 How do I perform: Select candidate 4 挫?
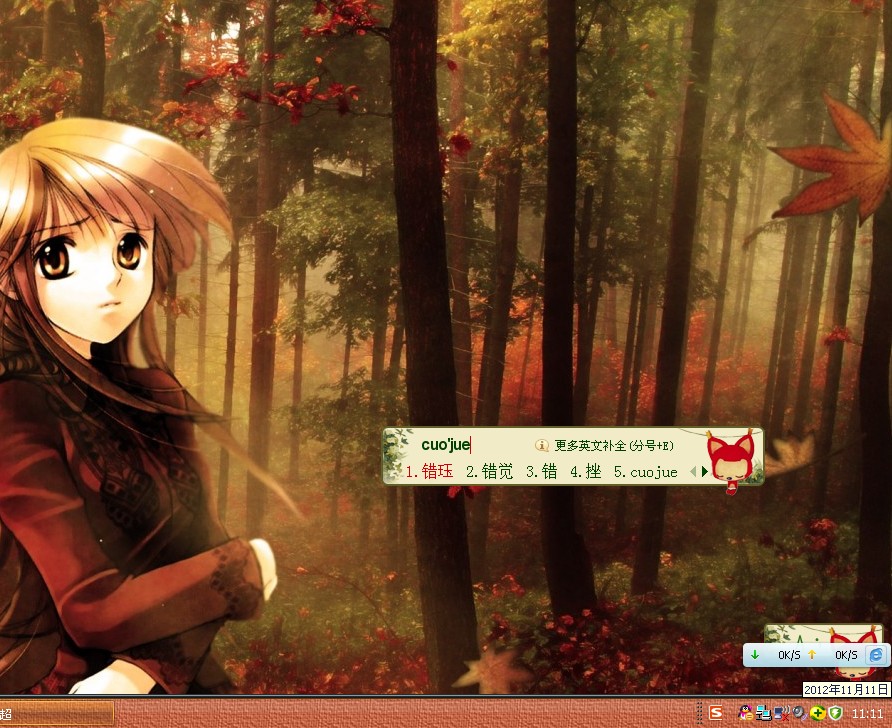586,471
